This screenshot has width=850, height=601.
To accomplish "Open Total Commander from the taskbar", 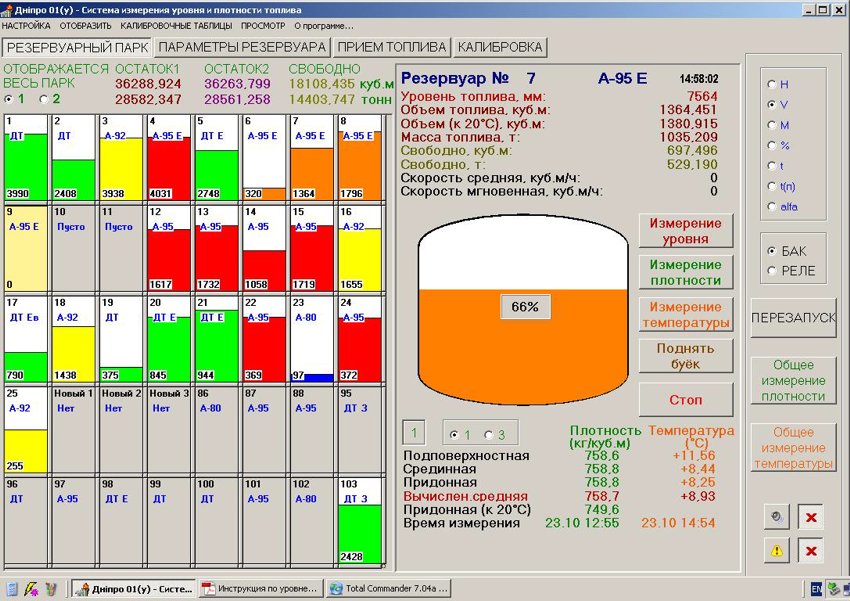I will [389, 589].
